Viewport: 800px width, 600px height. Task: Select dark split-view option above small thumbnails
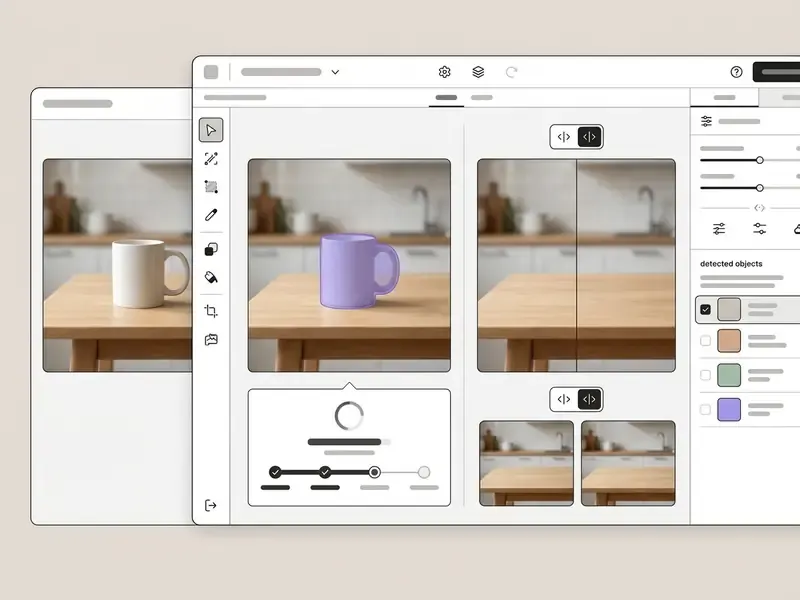click(589, 399)
